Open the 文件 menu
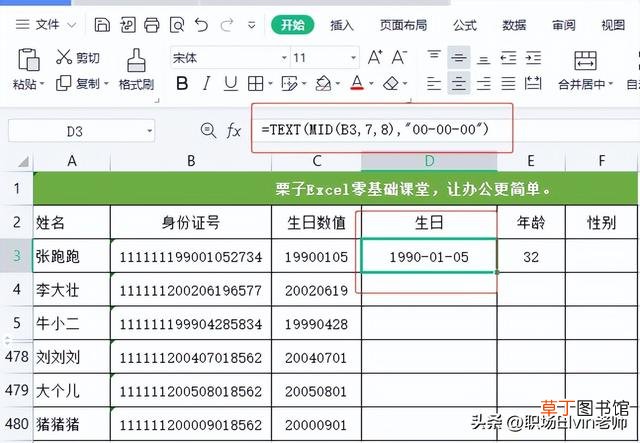This screenshot has width=640, height=443. click(46, 25)
